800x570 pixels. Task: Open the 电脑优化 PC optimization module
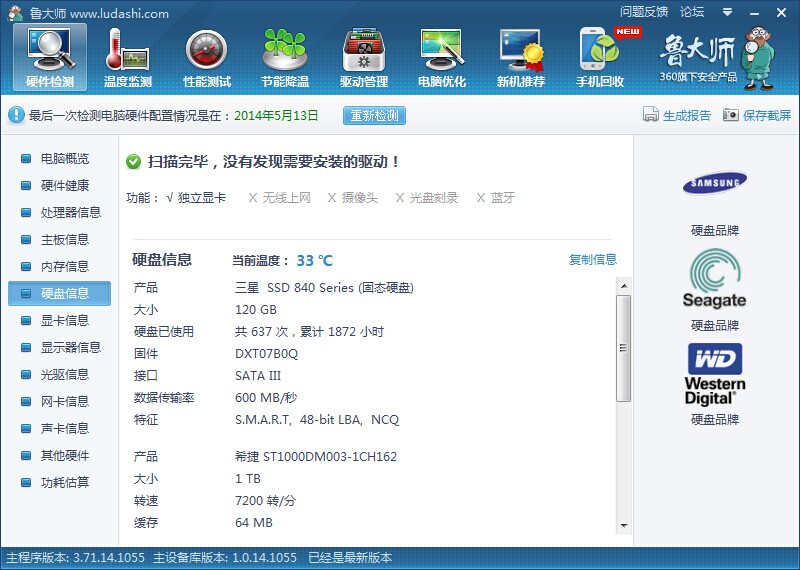point(442,58)
